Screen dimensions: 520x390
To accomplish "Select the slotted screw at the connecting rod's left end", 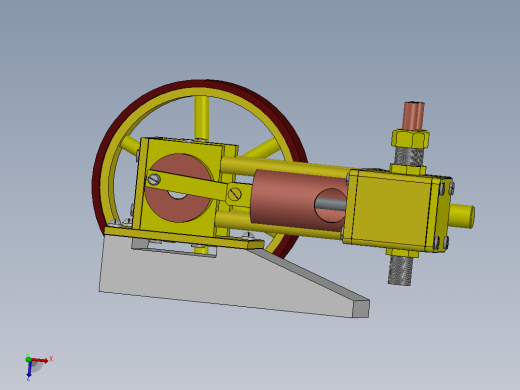I will click(x=154, y=180).
